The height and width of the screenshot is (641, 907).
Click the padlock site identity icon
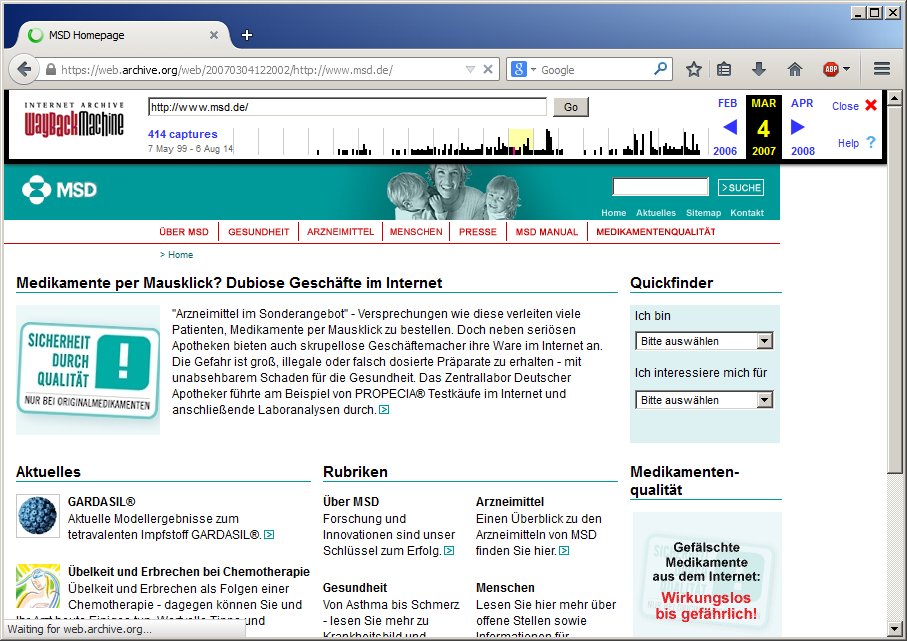coord(51,69)
